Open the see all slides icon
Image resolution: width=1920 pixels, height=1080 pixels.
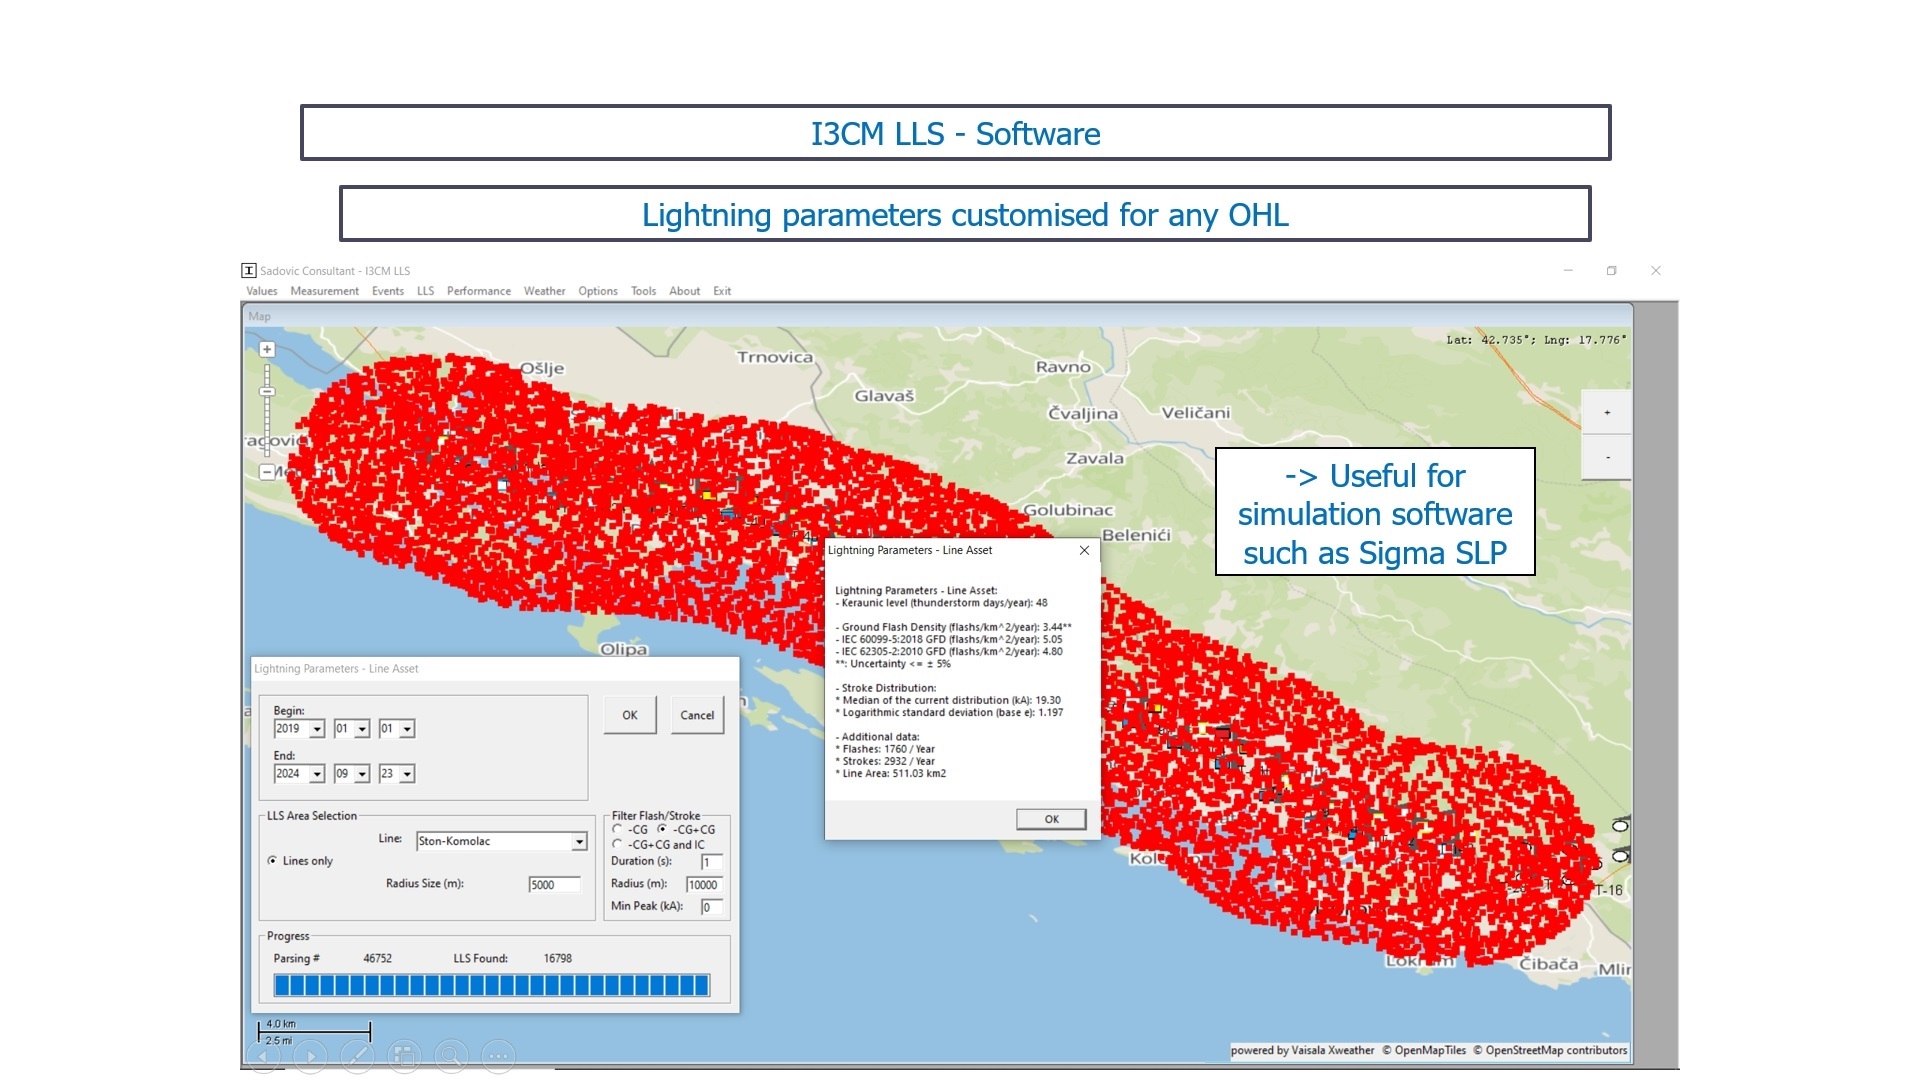click(x=404, y=1056)
